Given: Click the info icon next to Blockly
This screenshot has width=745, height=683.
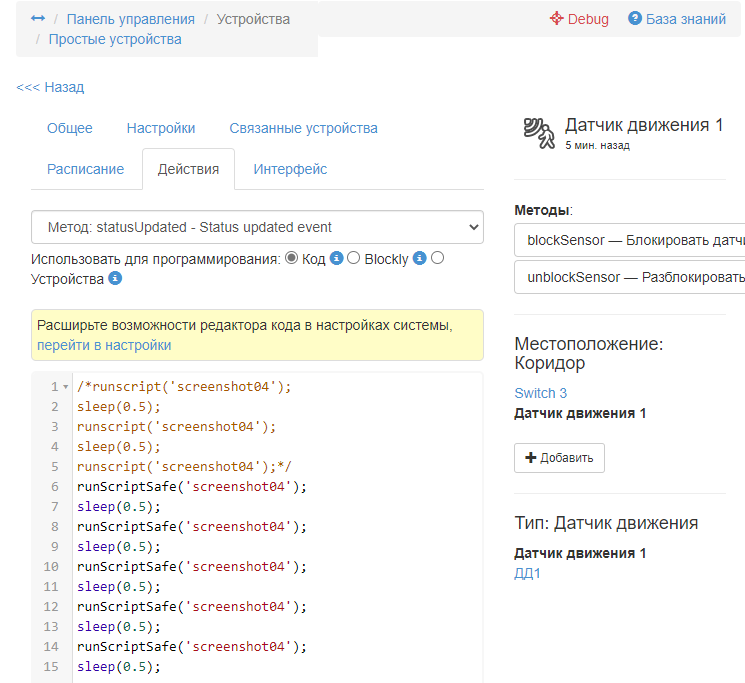Looking at the screenshot, I should coord(420,258).
